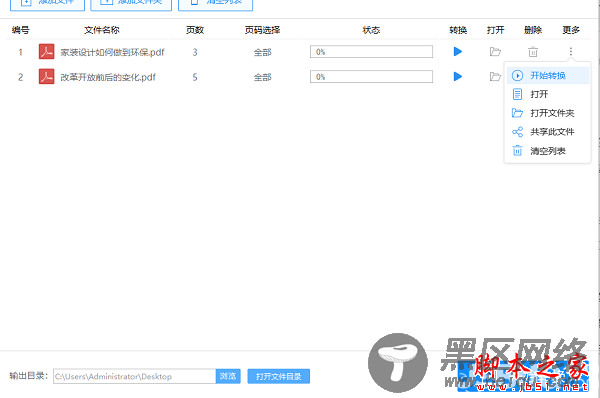Click the 状态 column header
The image size is (600, 398).
point(371,30)
